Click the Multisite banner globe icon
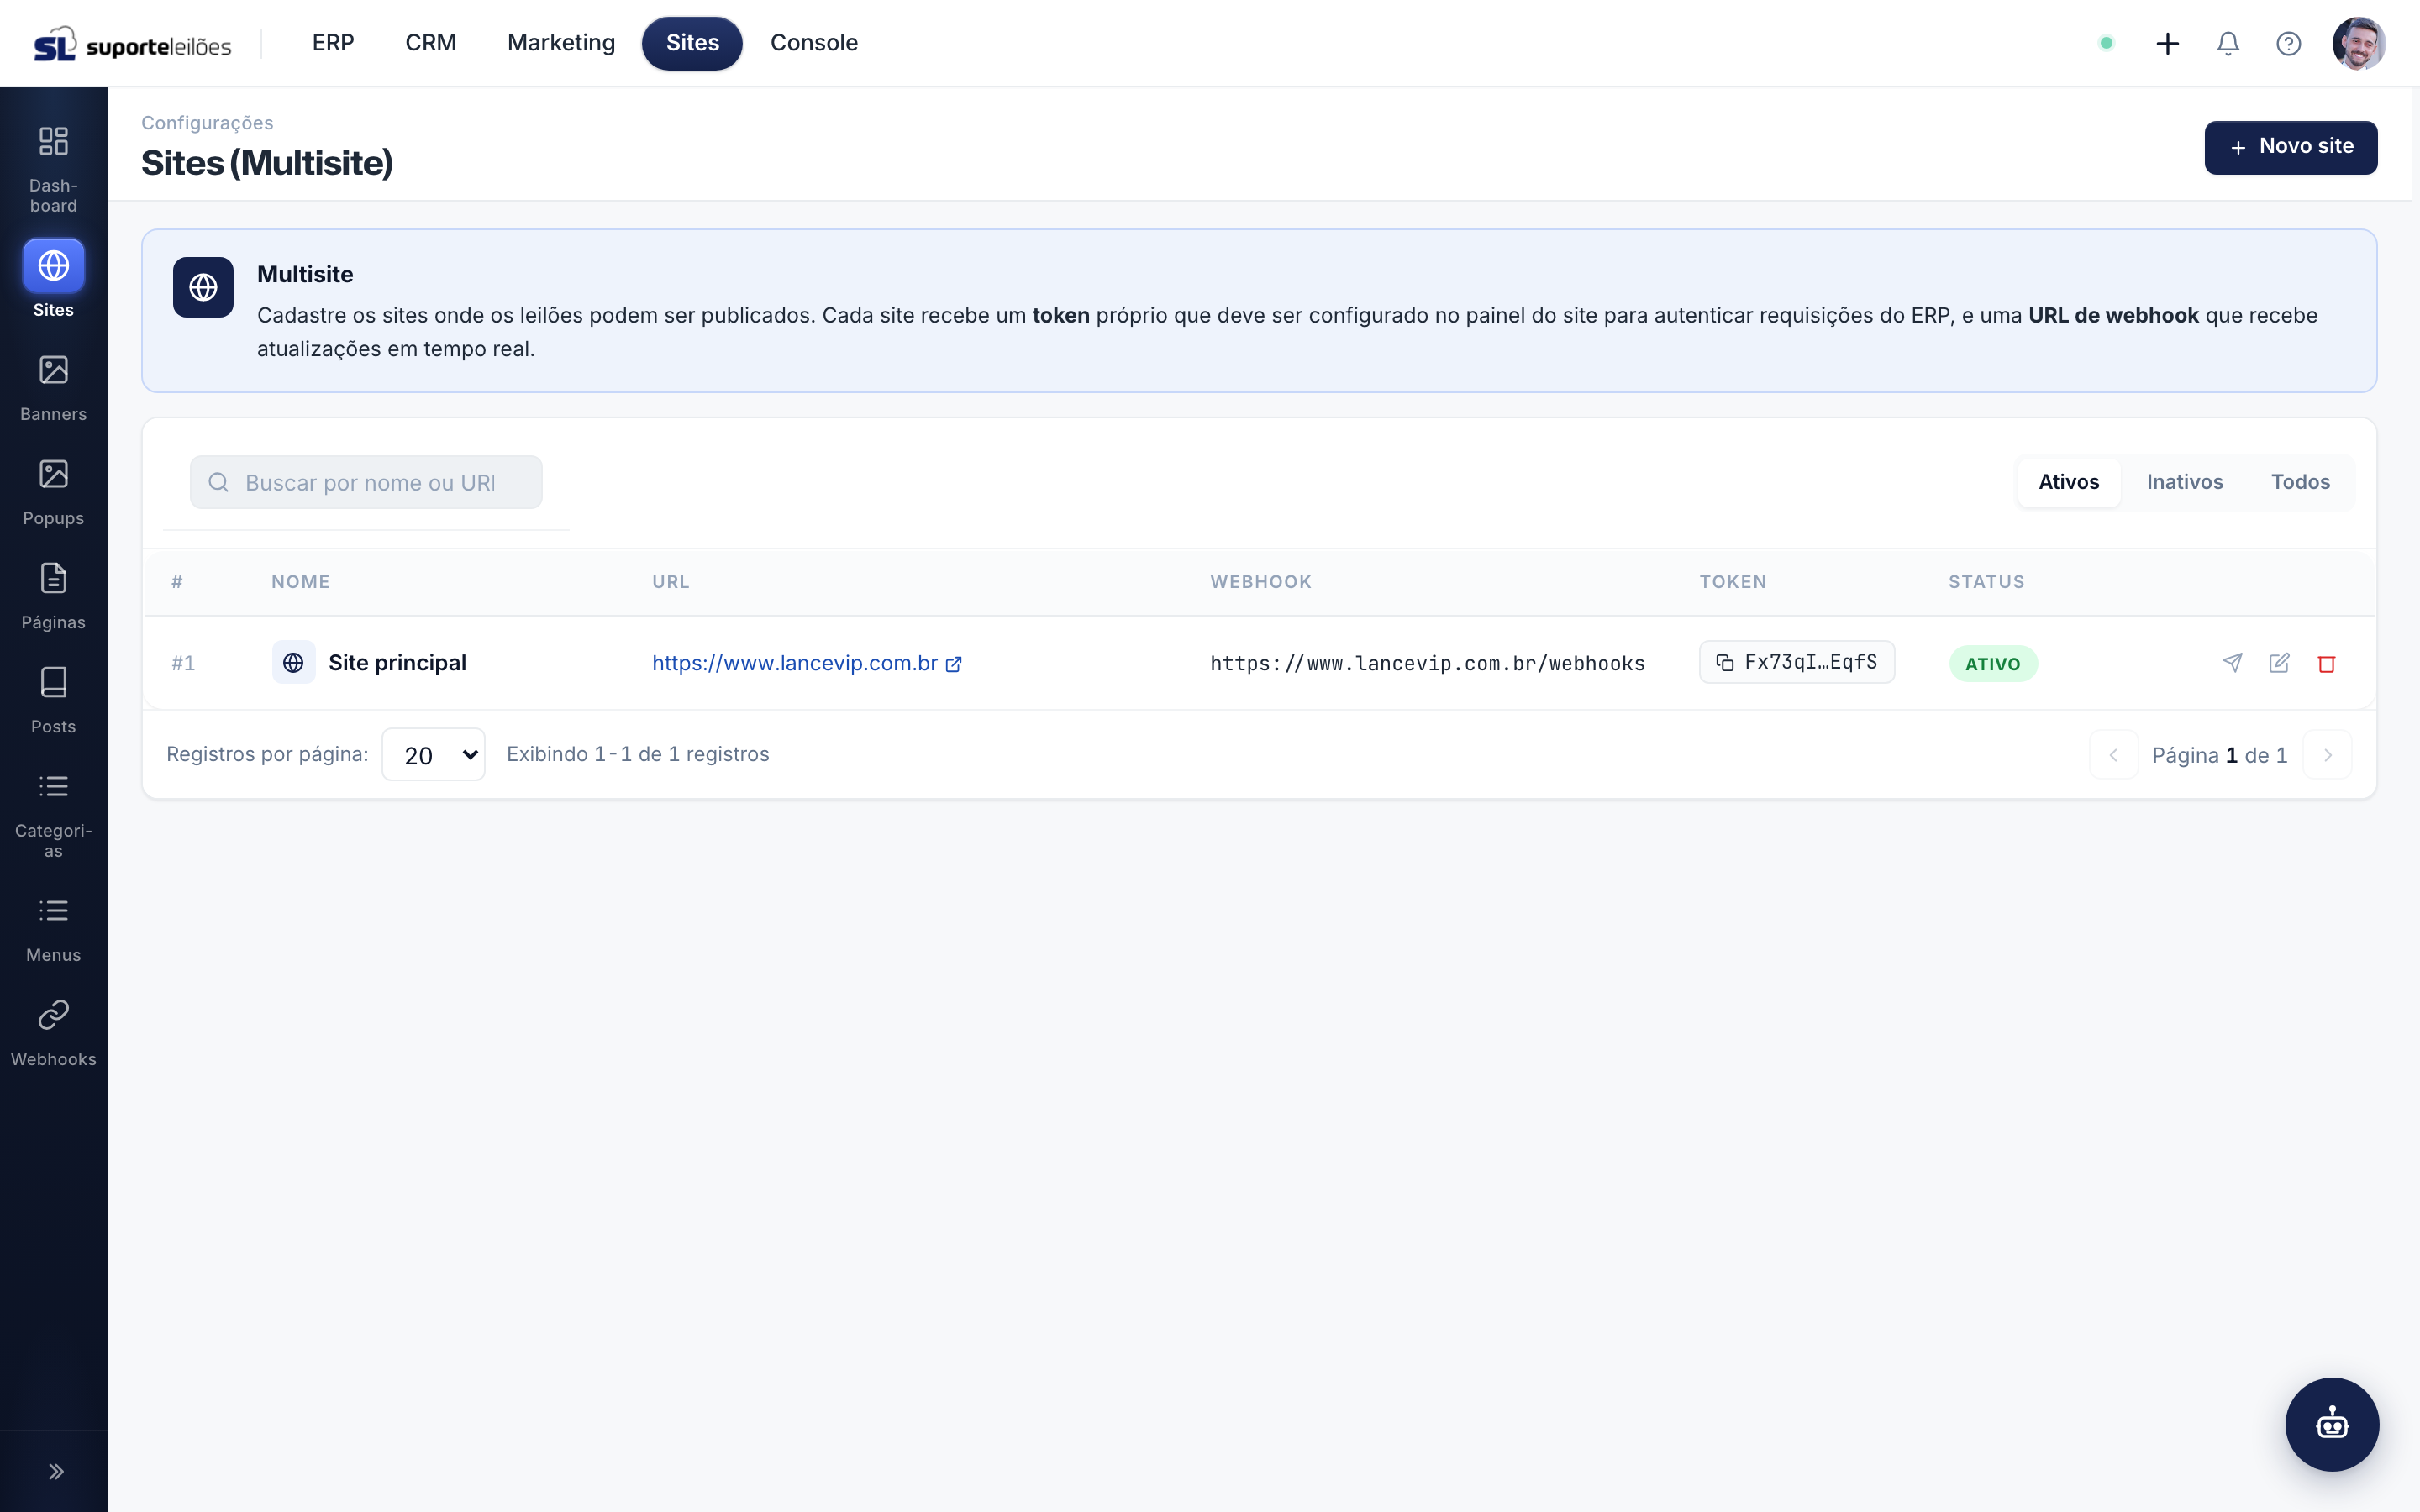The width and height of the screenshot is (2420, 1512). 203,287
